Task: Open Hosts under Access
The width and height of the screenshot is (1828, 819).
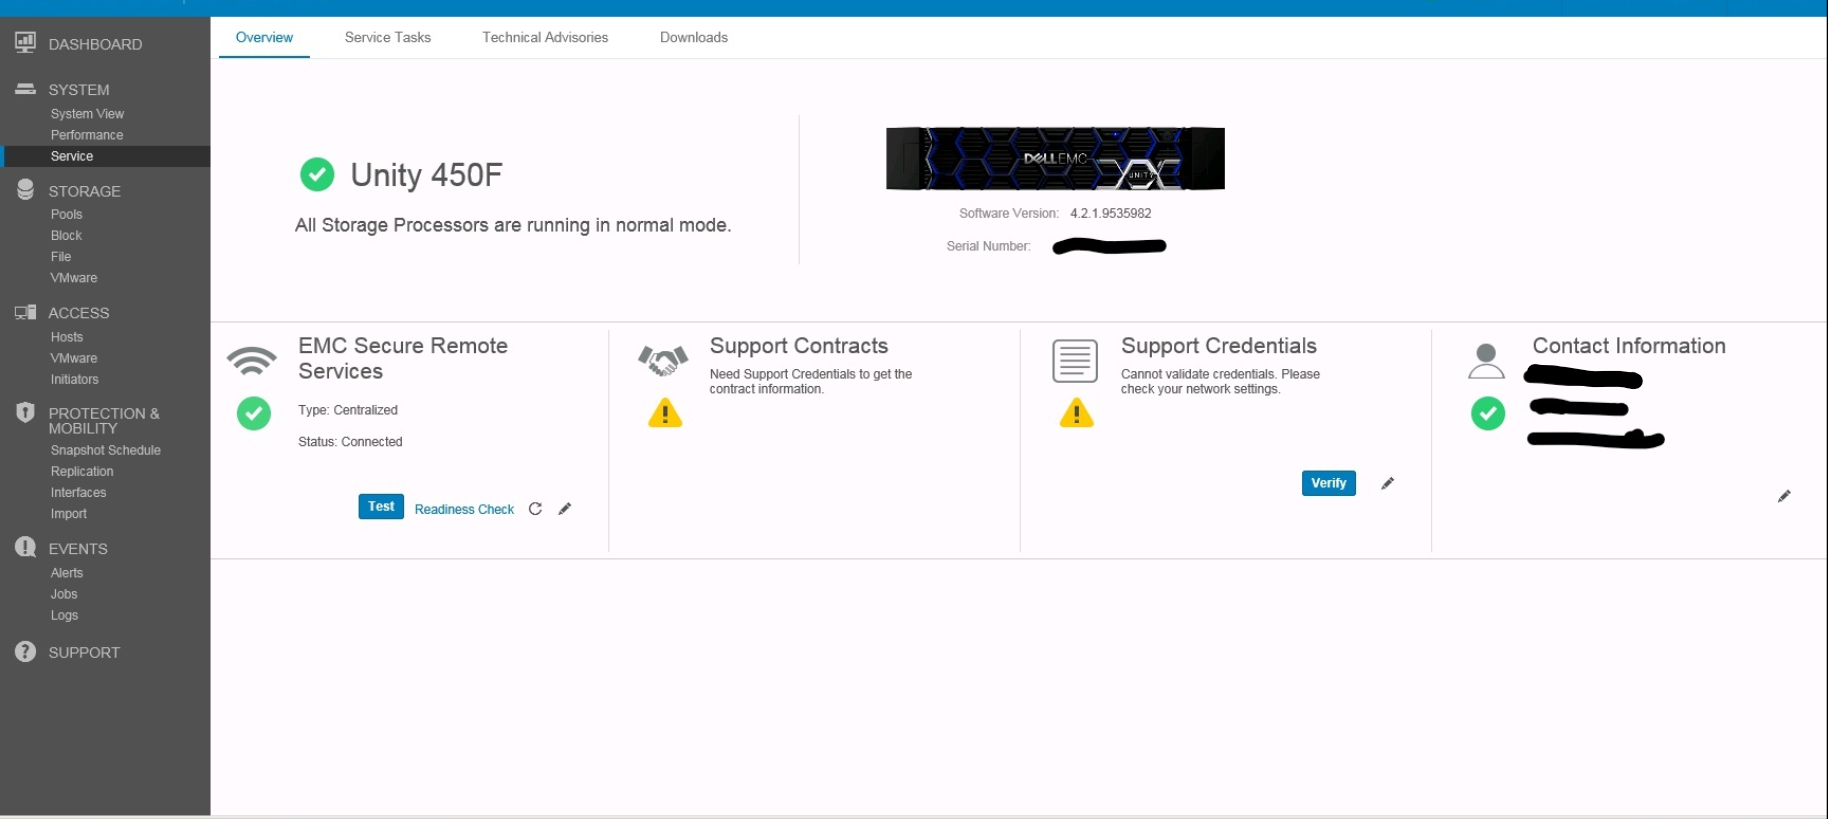Action: click(x=67, y=337)
